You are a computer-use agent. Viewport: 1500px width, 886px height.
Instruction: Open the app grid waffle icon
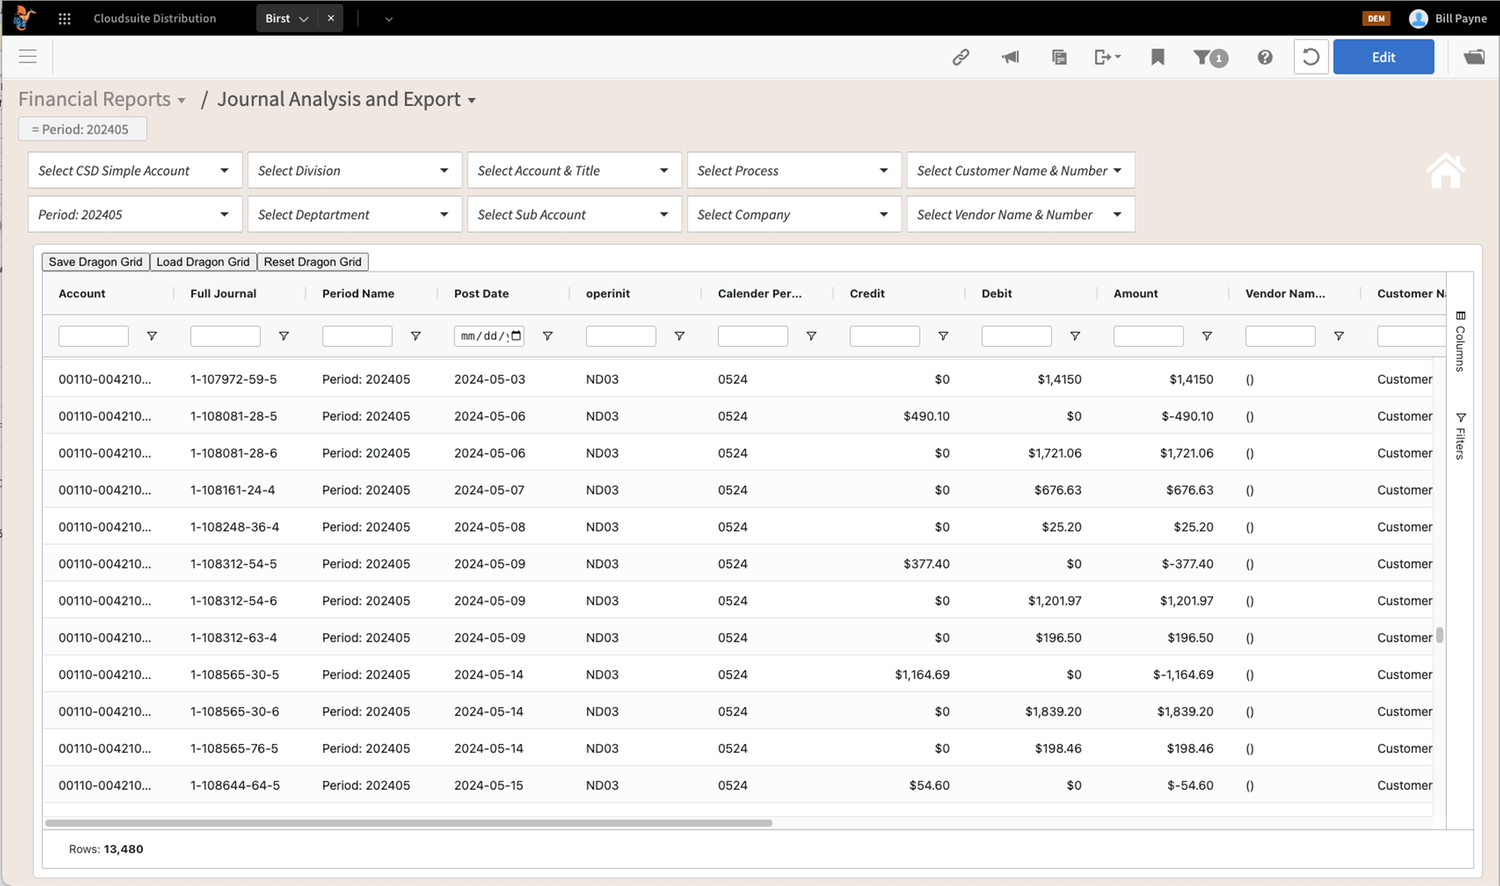pos(63,18)
